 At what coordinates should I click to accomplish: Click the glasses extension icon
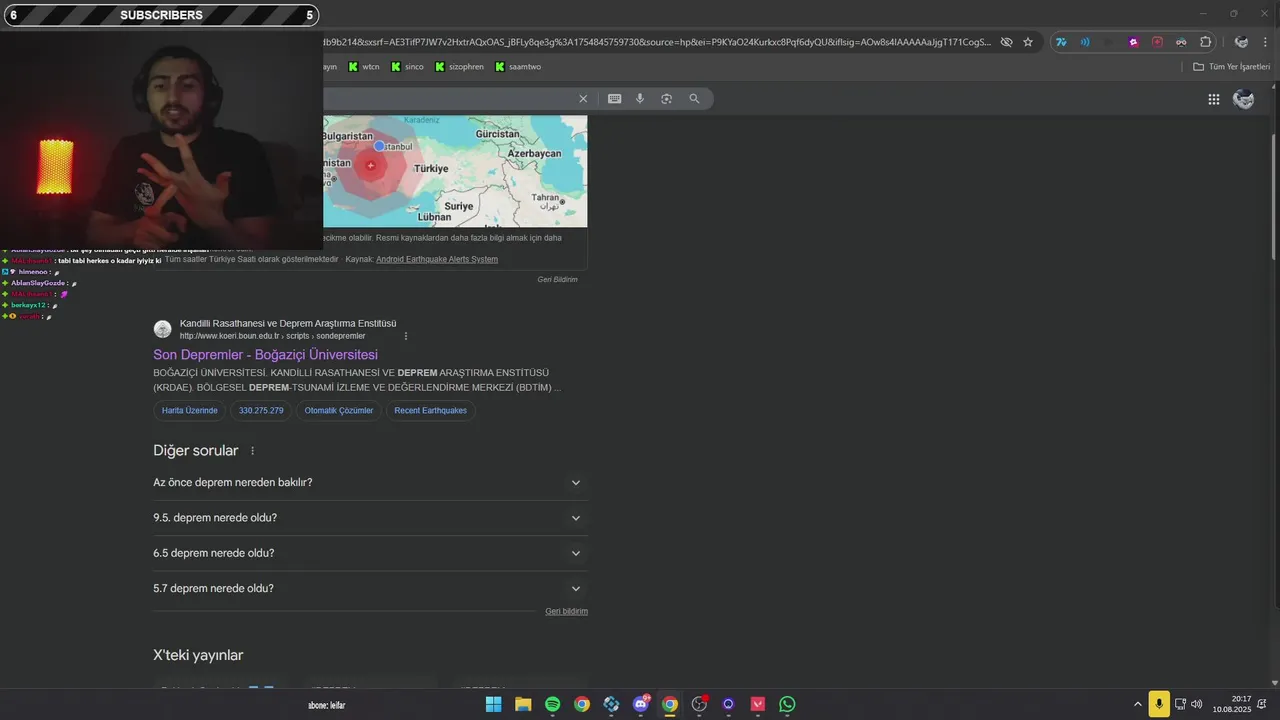click(1181, 42)
